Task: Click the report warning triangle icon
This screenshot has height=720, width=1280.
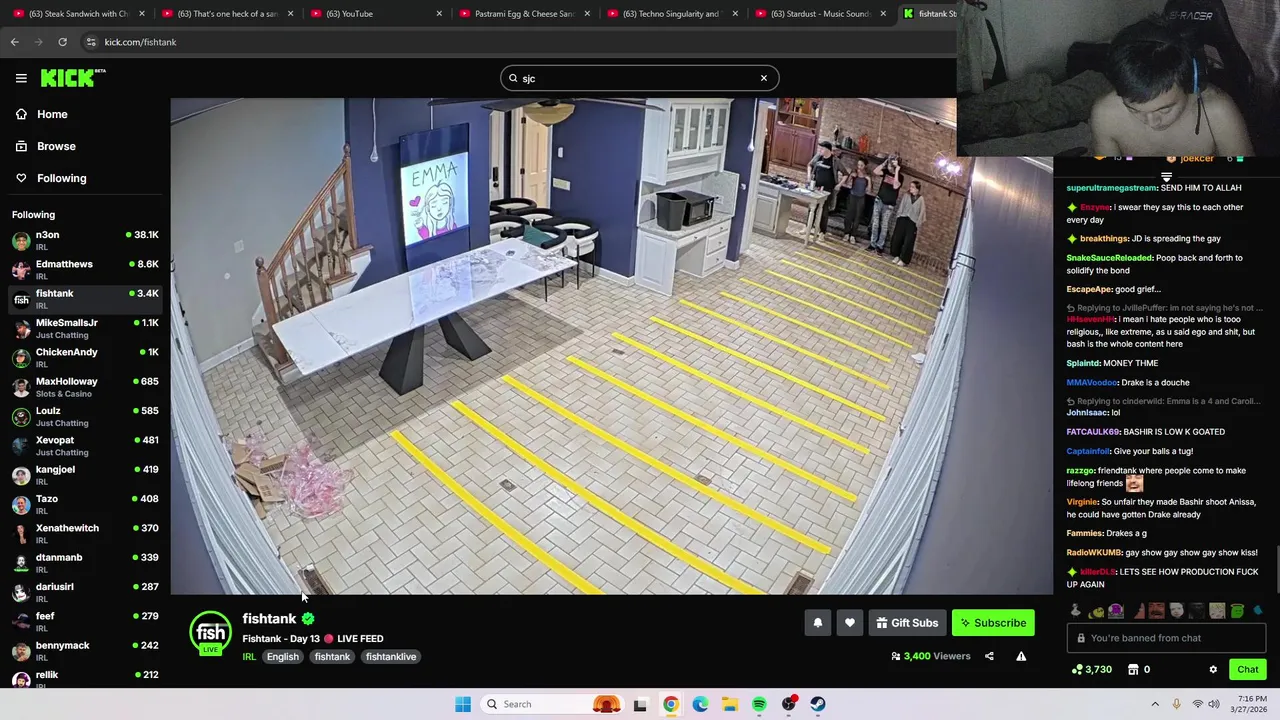Action: [1021, 656]
